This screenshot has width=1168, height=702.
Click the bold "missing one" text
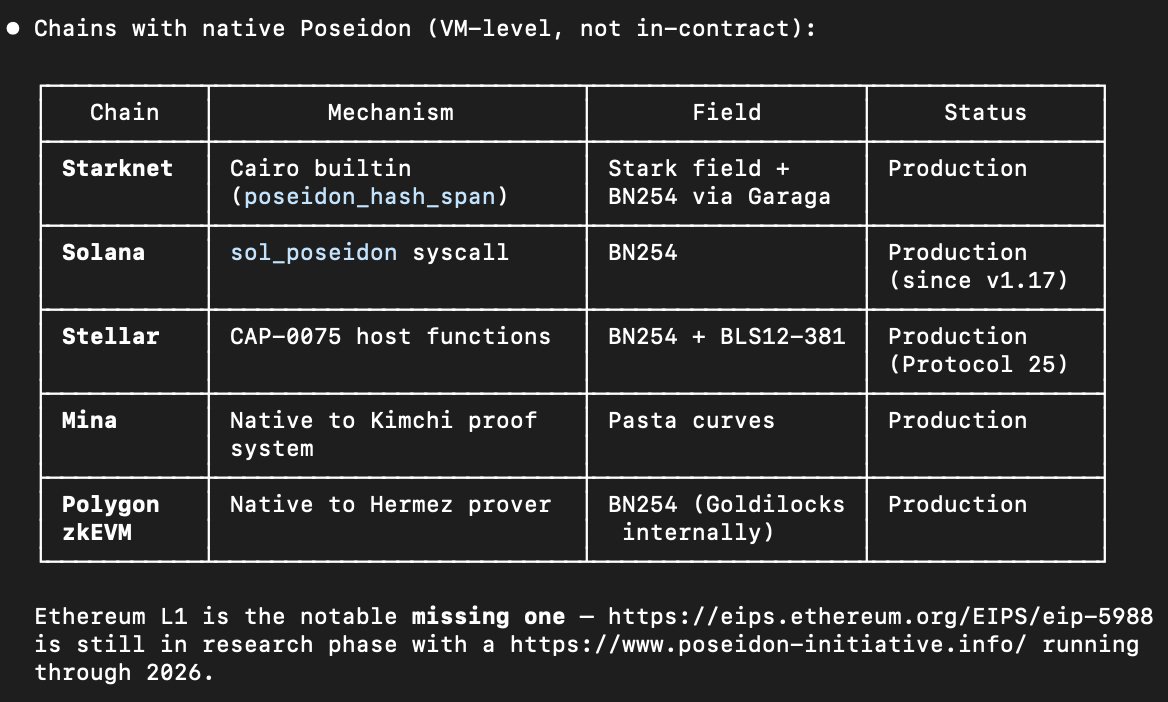coord(488,616)
